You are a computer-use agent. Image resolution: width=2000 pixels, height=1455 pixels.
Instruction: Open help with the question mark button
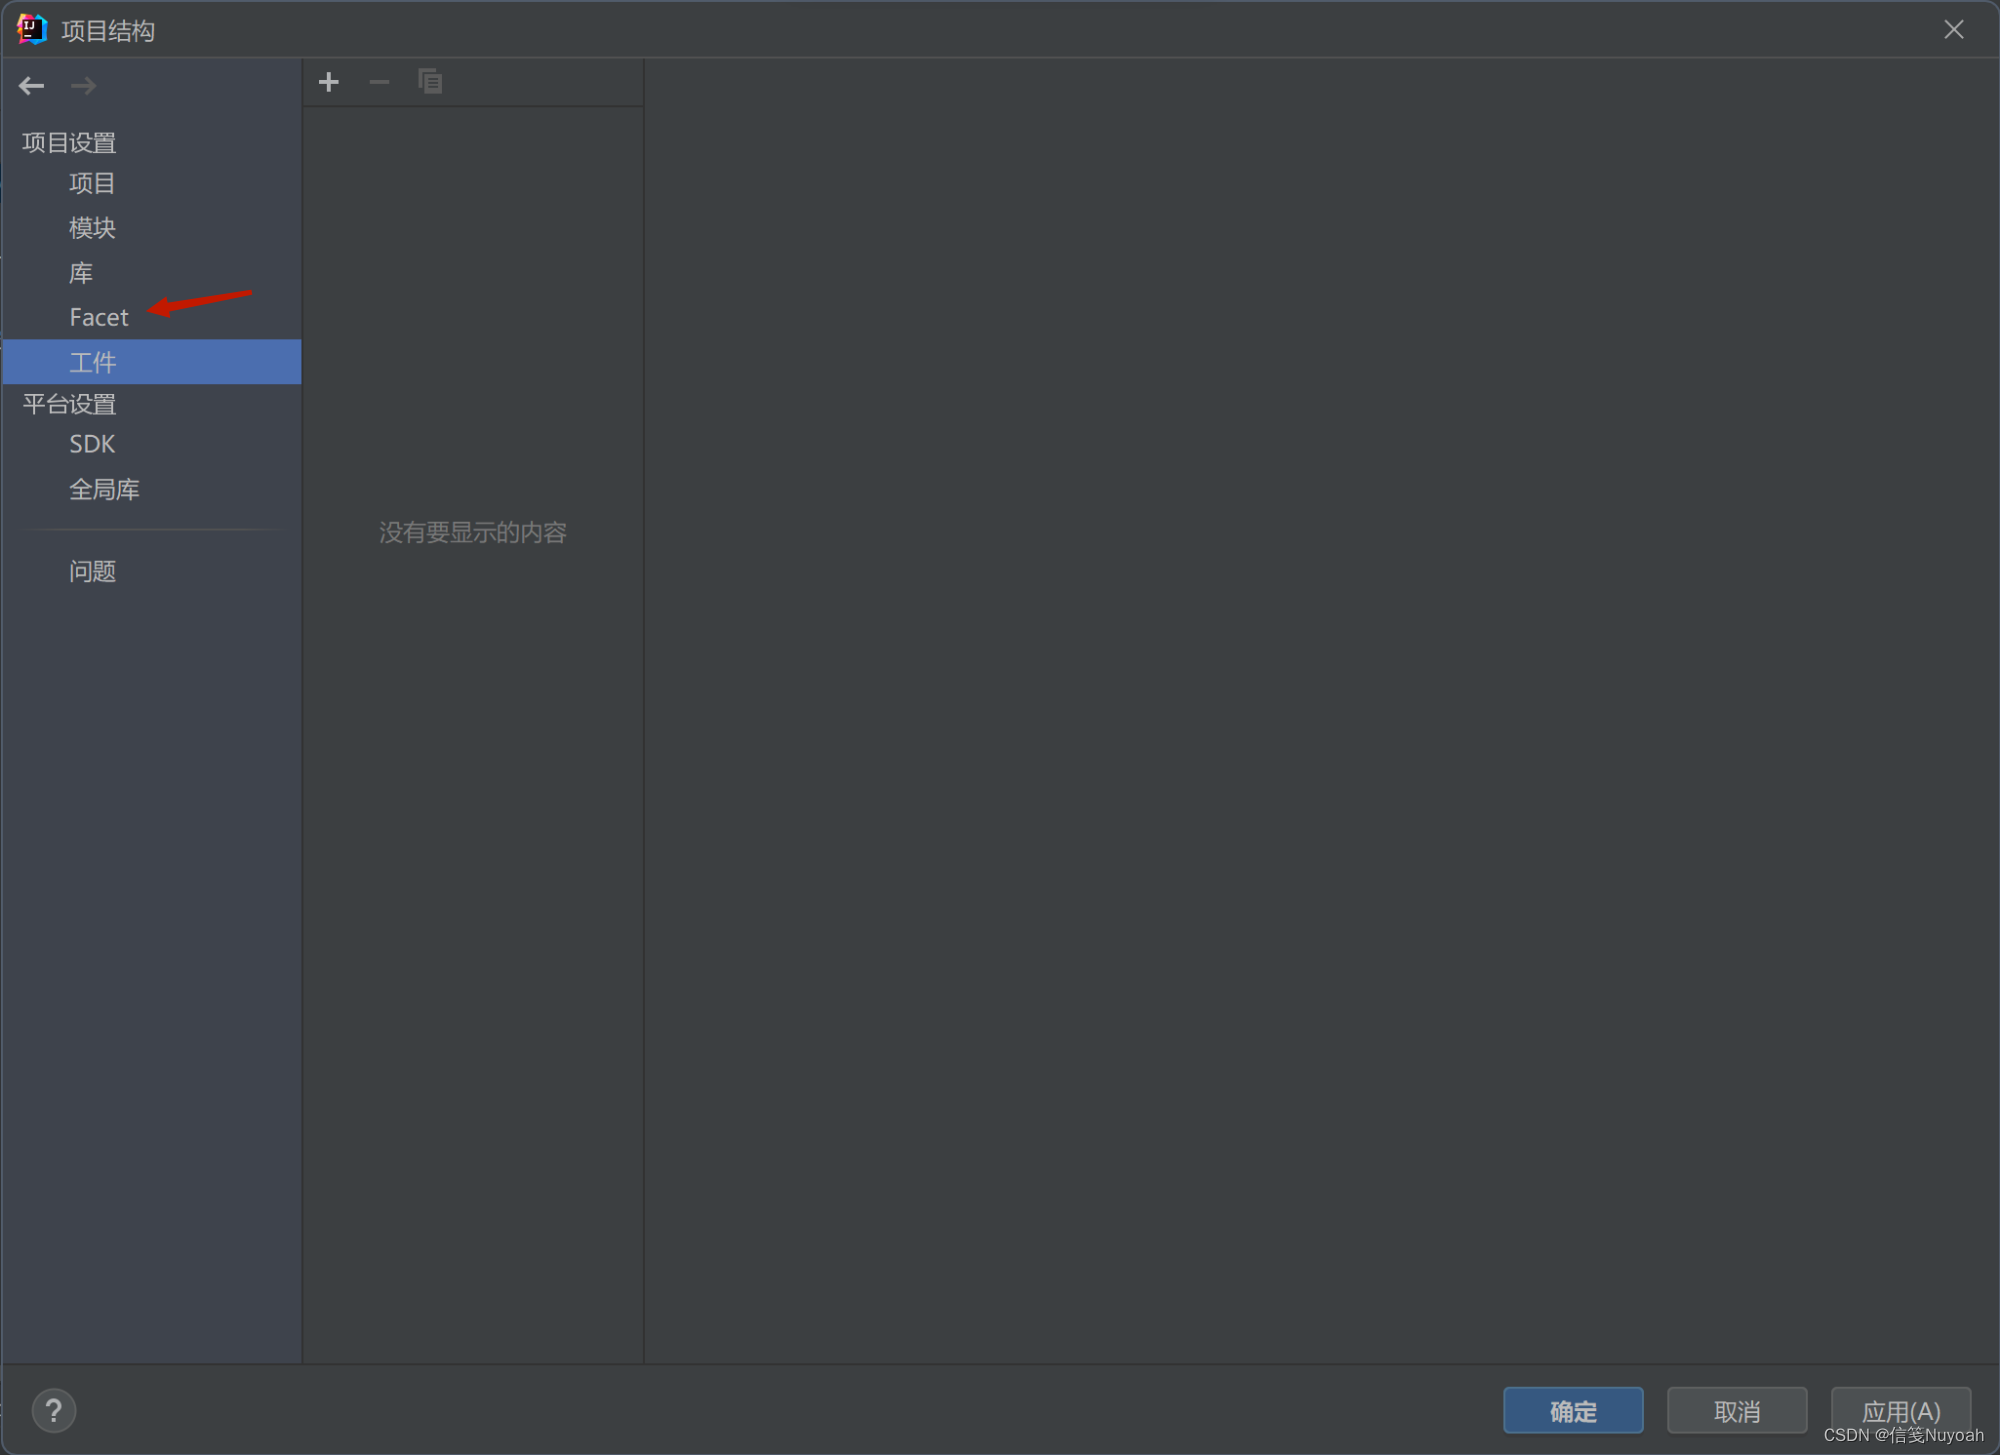click(54, 1410)
